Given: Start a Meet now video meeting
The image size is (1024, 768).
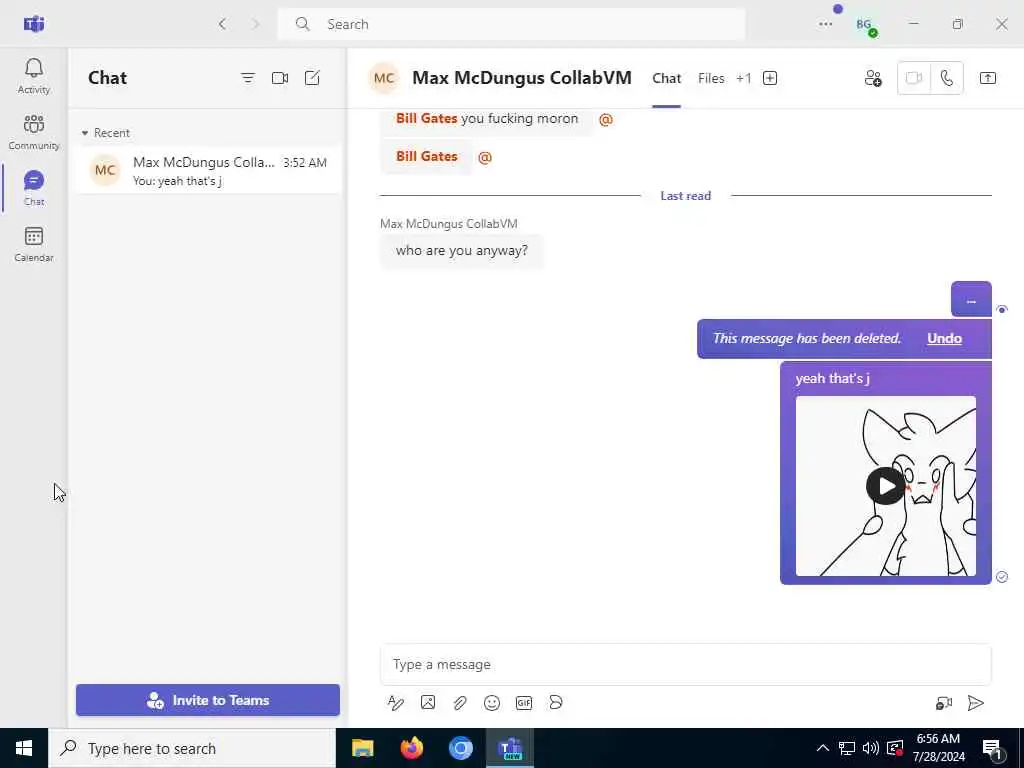Looking at the screenshot, I should coord(280,78).
